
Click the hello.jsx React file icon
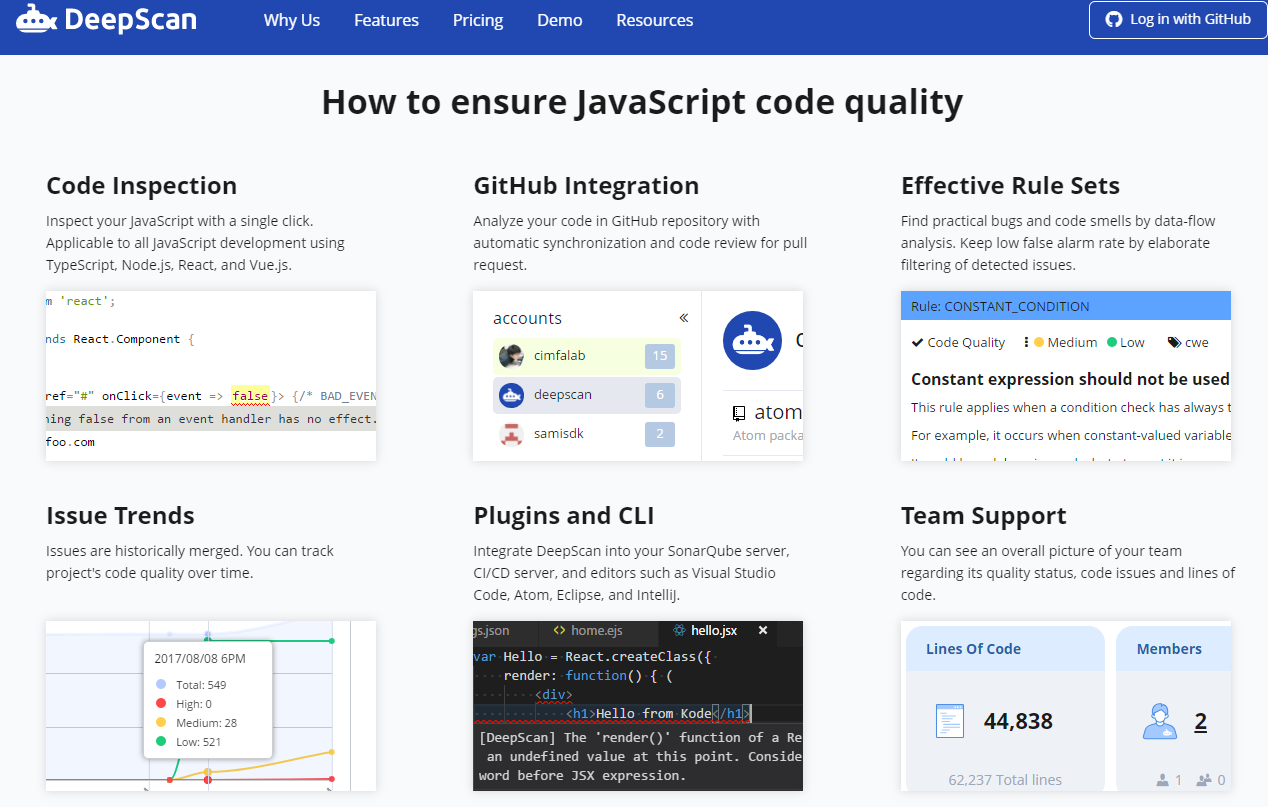pyautogui.click(x=680, y=631)
